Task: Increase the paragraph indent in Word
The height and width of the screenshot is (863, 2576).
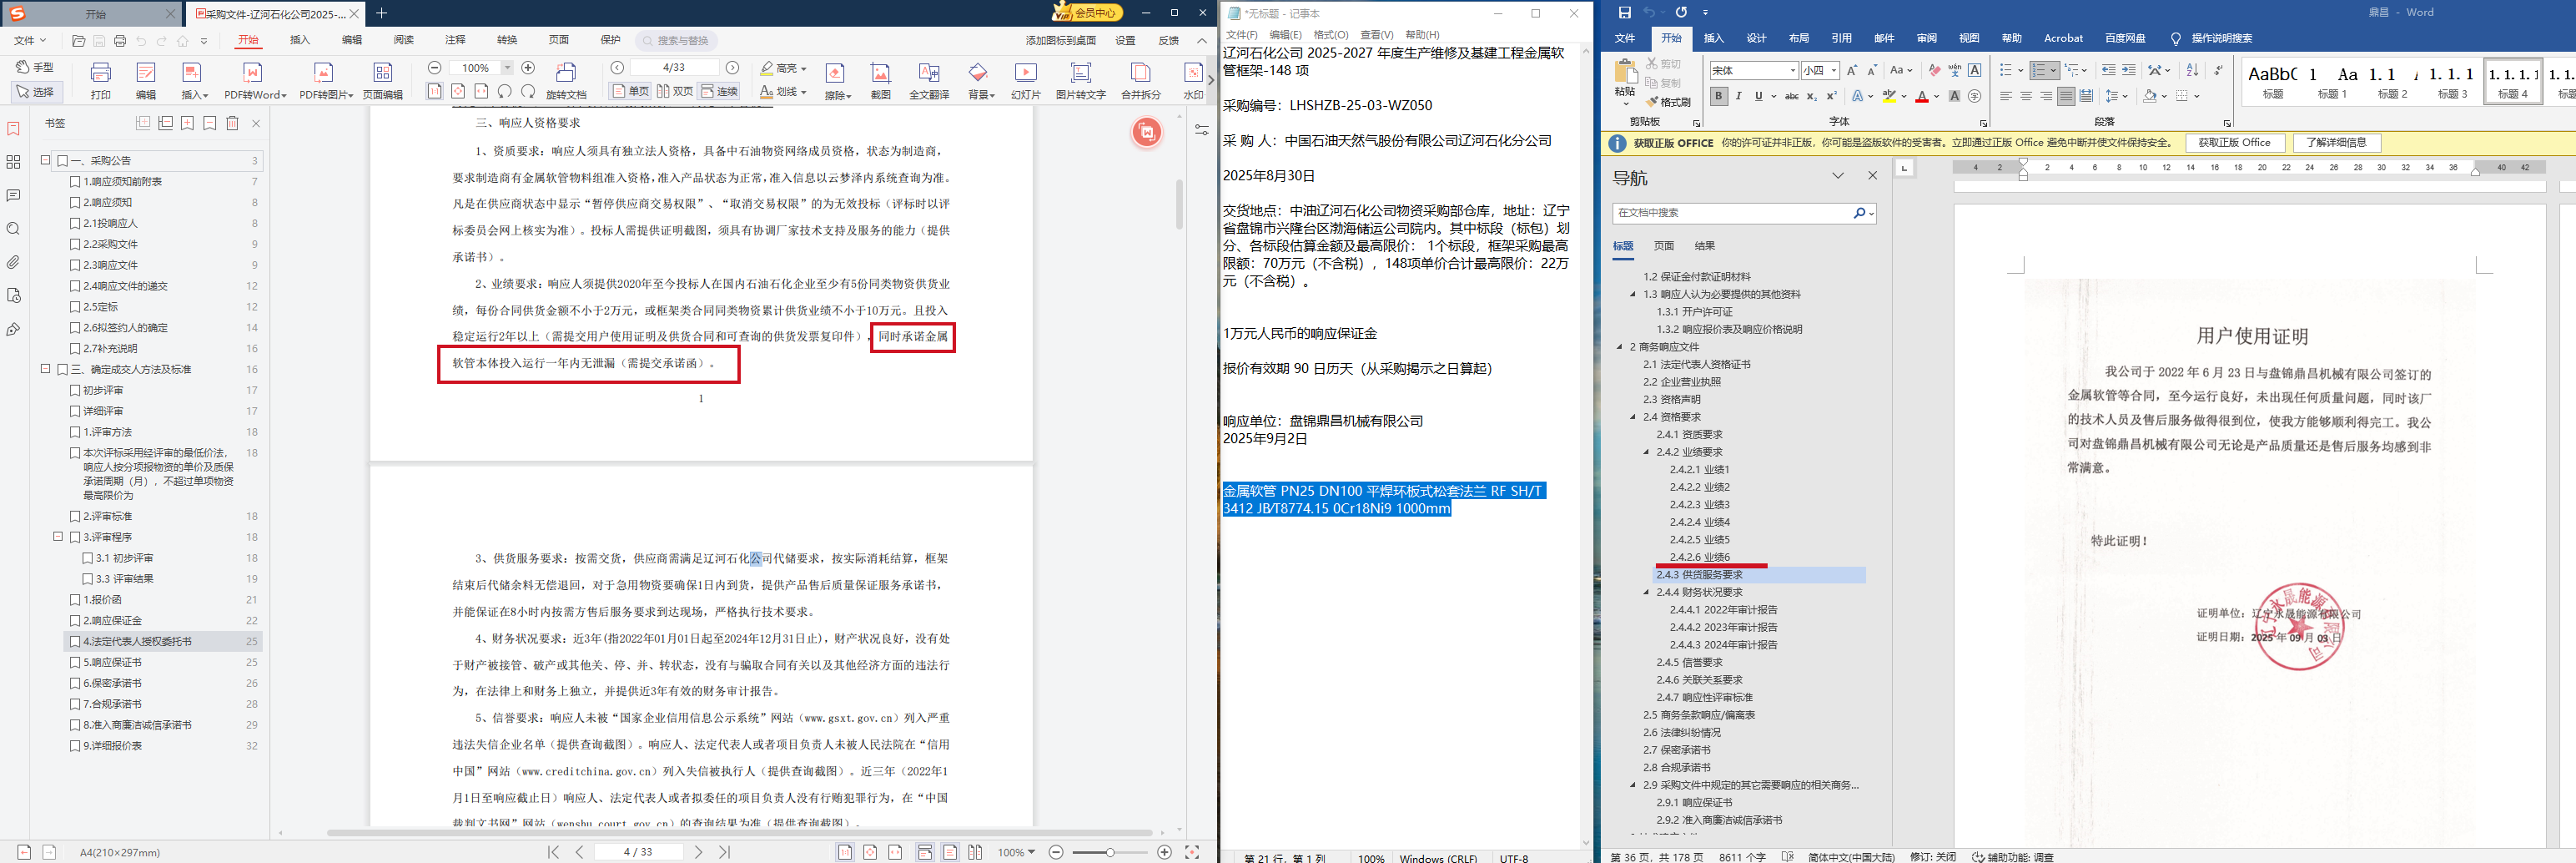Action: pos(2128,70)
